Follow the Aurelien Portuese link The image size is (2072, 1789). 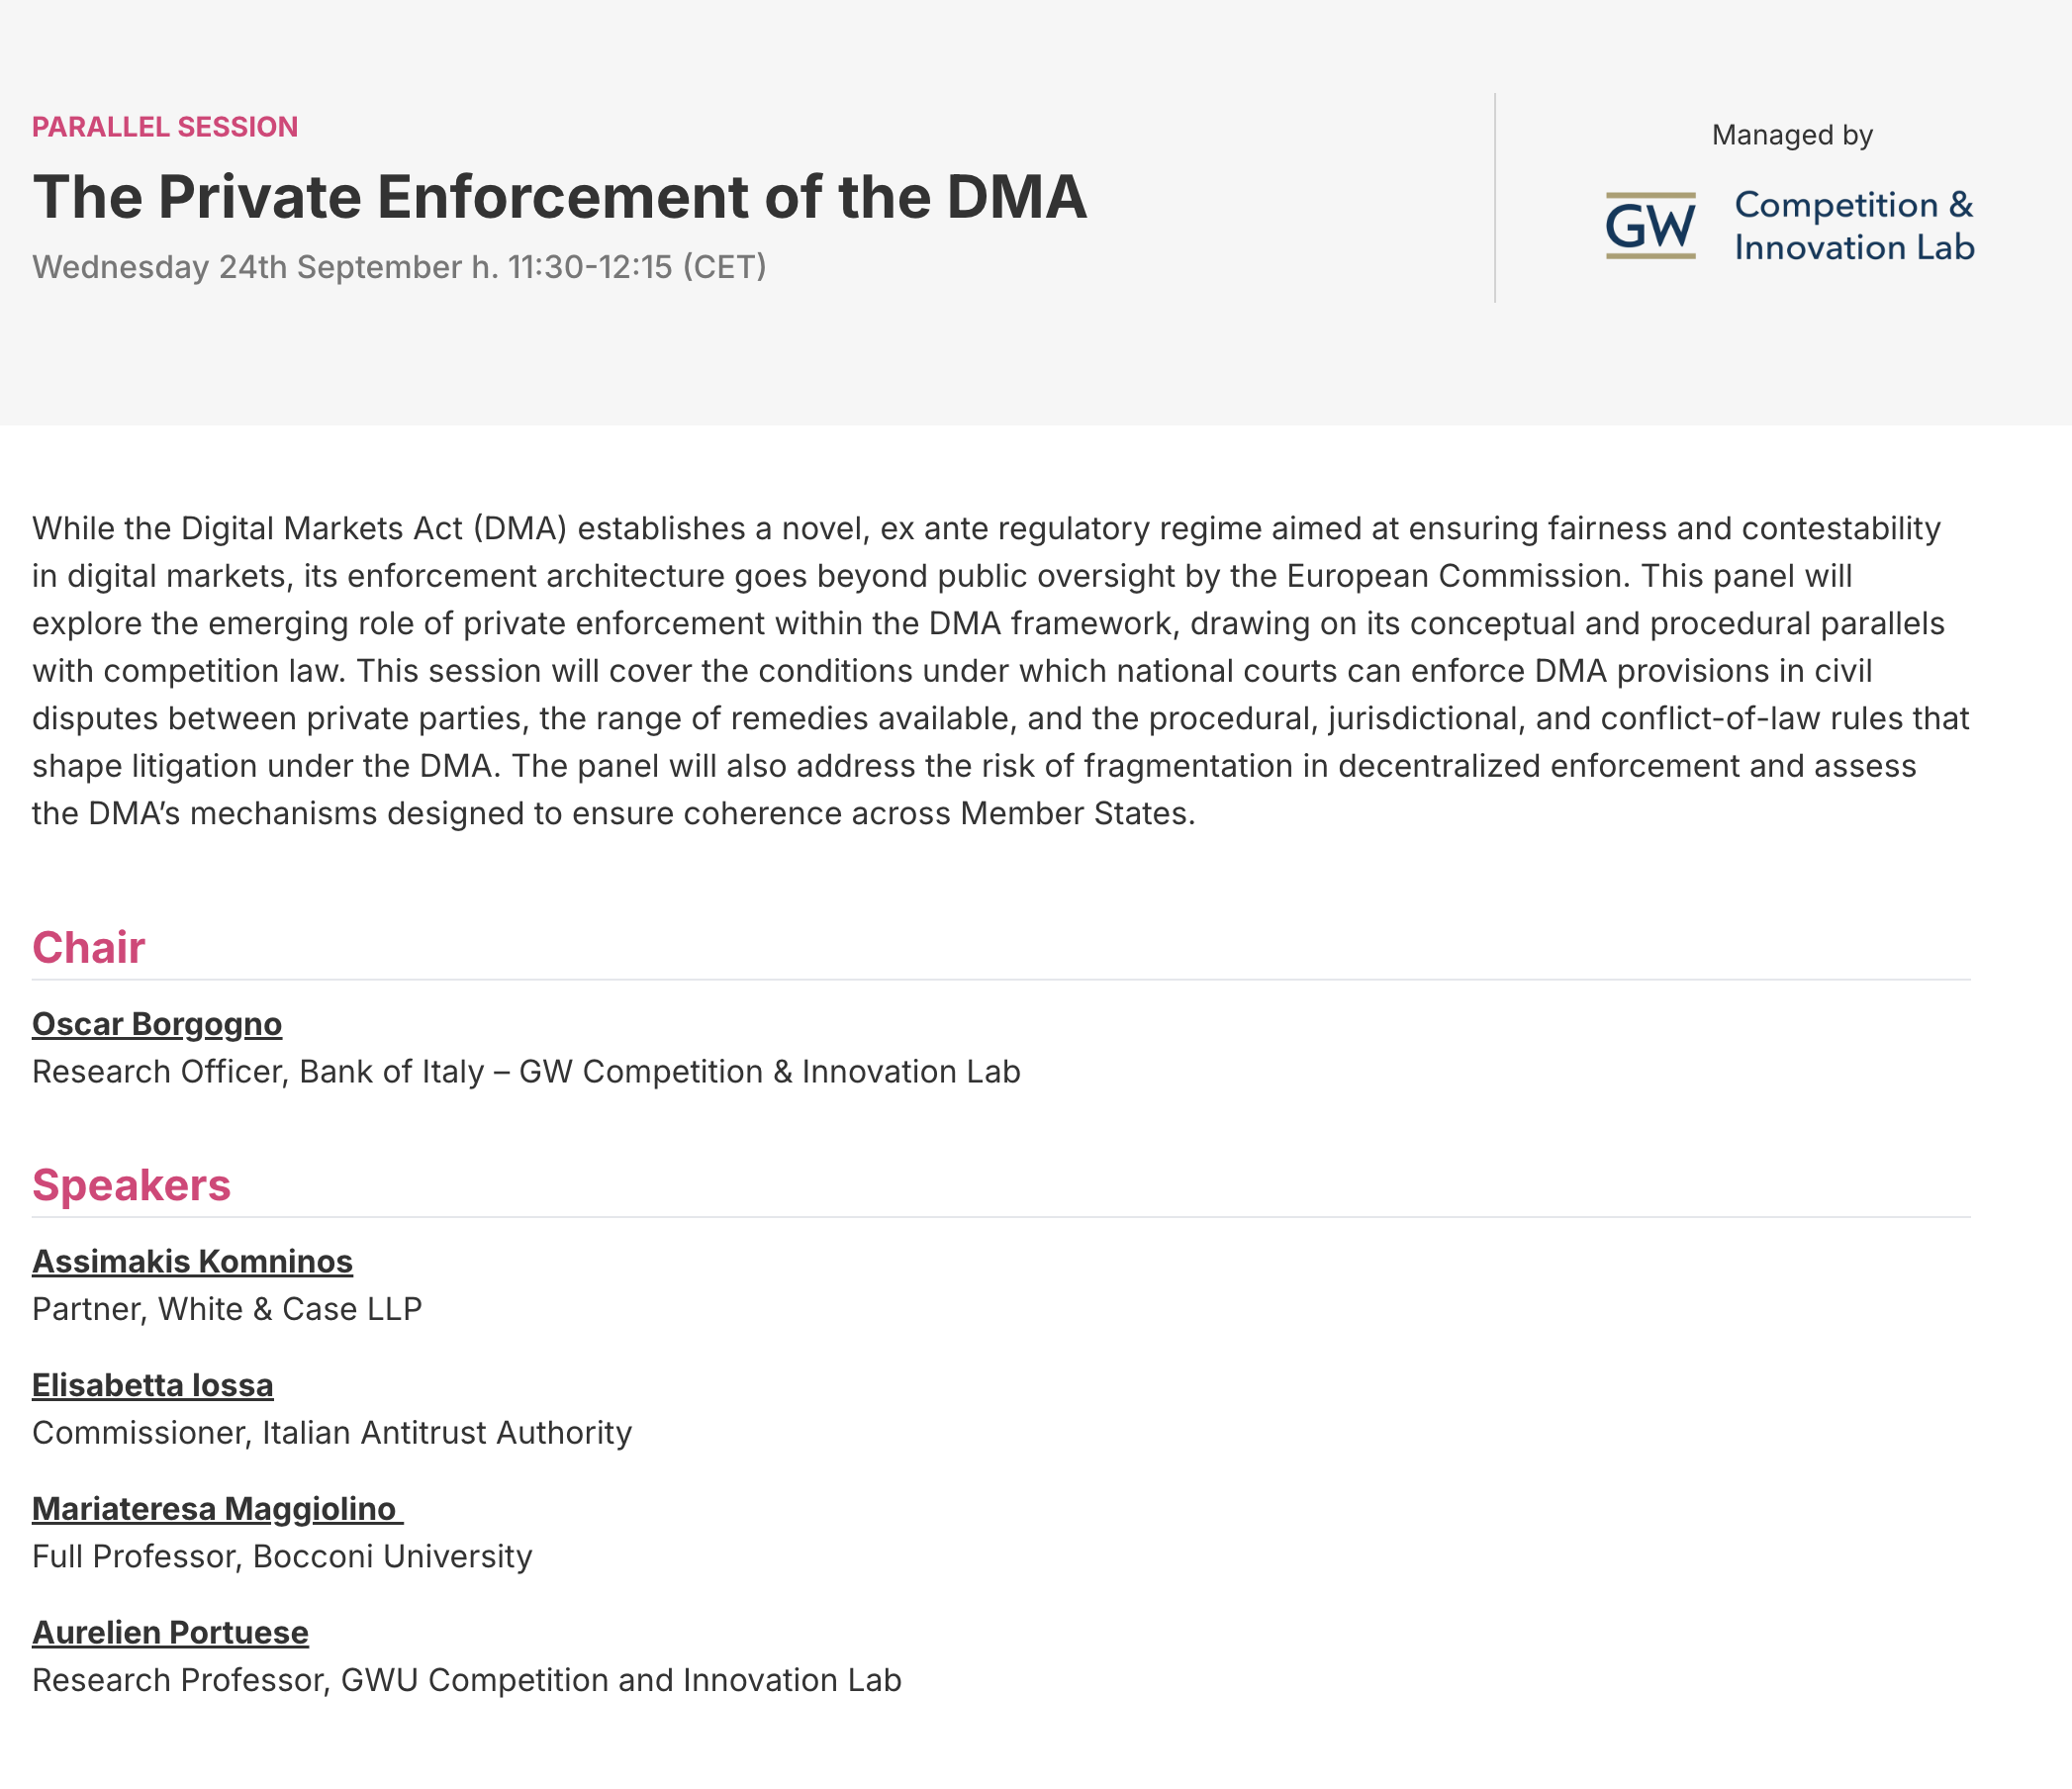[170, 1632]
